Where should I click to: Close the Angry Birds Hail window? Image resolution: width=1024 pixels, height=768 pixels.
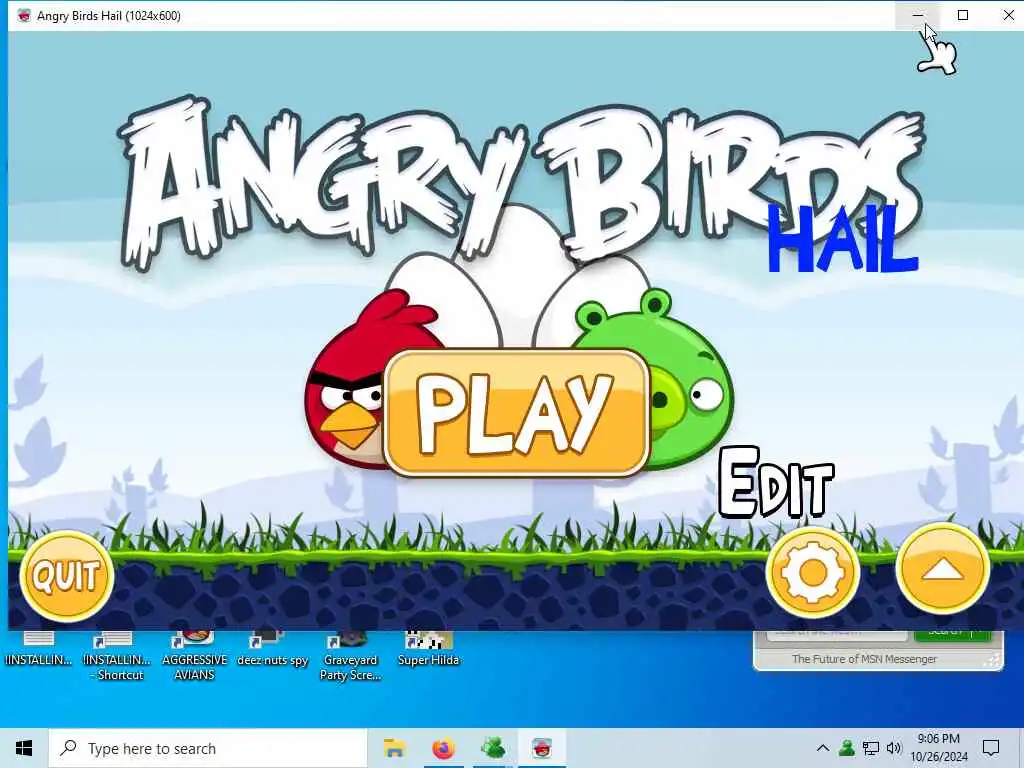tap(1008, 15)
